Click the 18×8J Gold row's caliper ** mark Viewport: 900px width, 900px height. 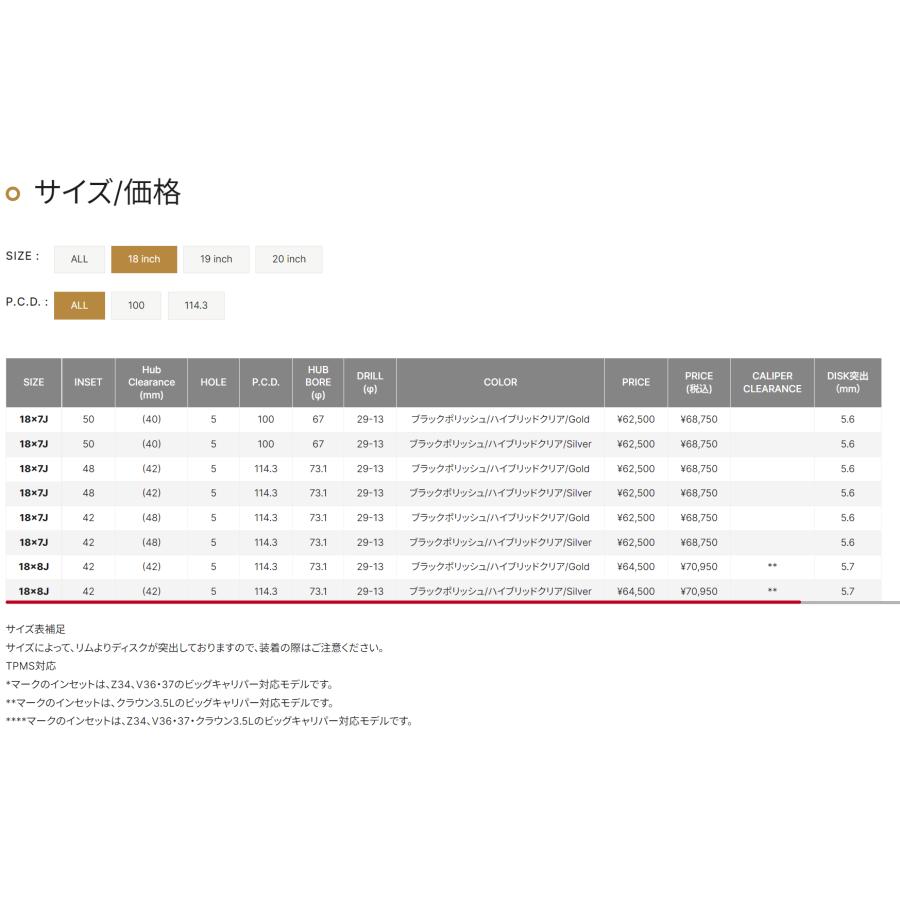[x=772, y=567]
